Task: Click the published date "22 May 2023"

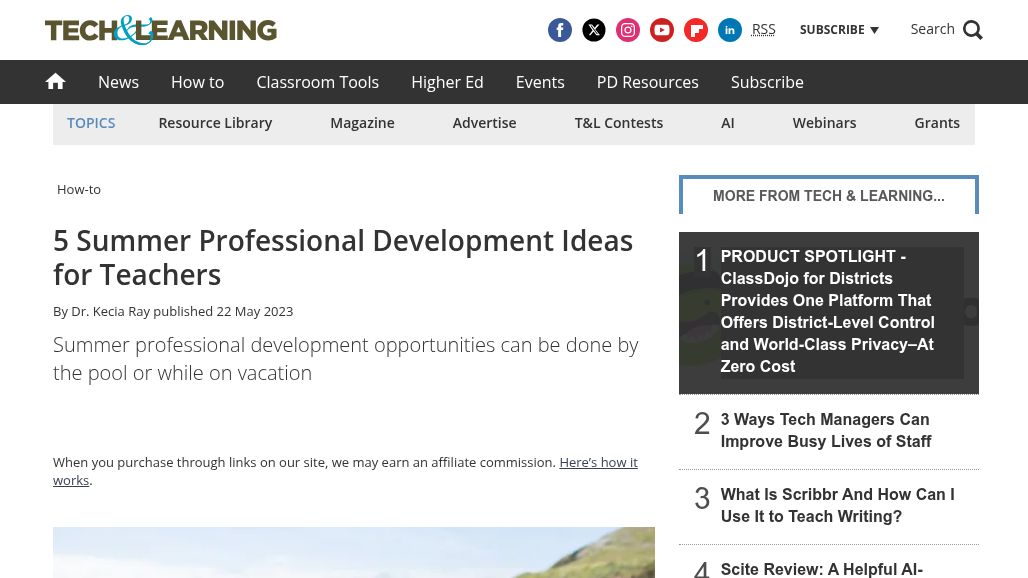Action: coord(254,311)
